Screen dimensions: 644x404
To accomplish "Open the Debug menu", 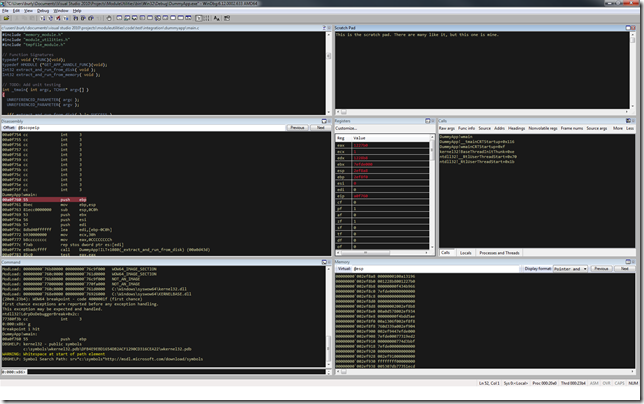I will pyautogui.click(x=43, y=11).
